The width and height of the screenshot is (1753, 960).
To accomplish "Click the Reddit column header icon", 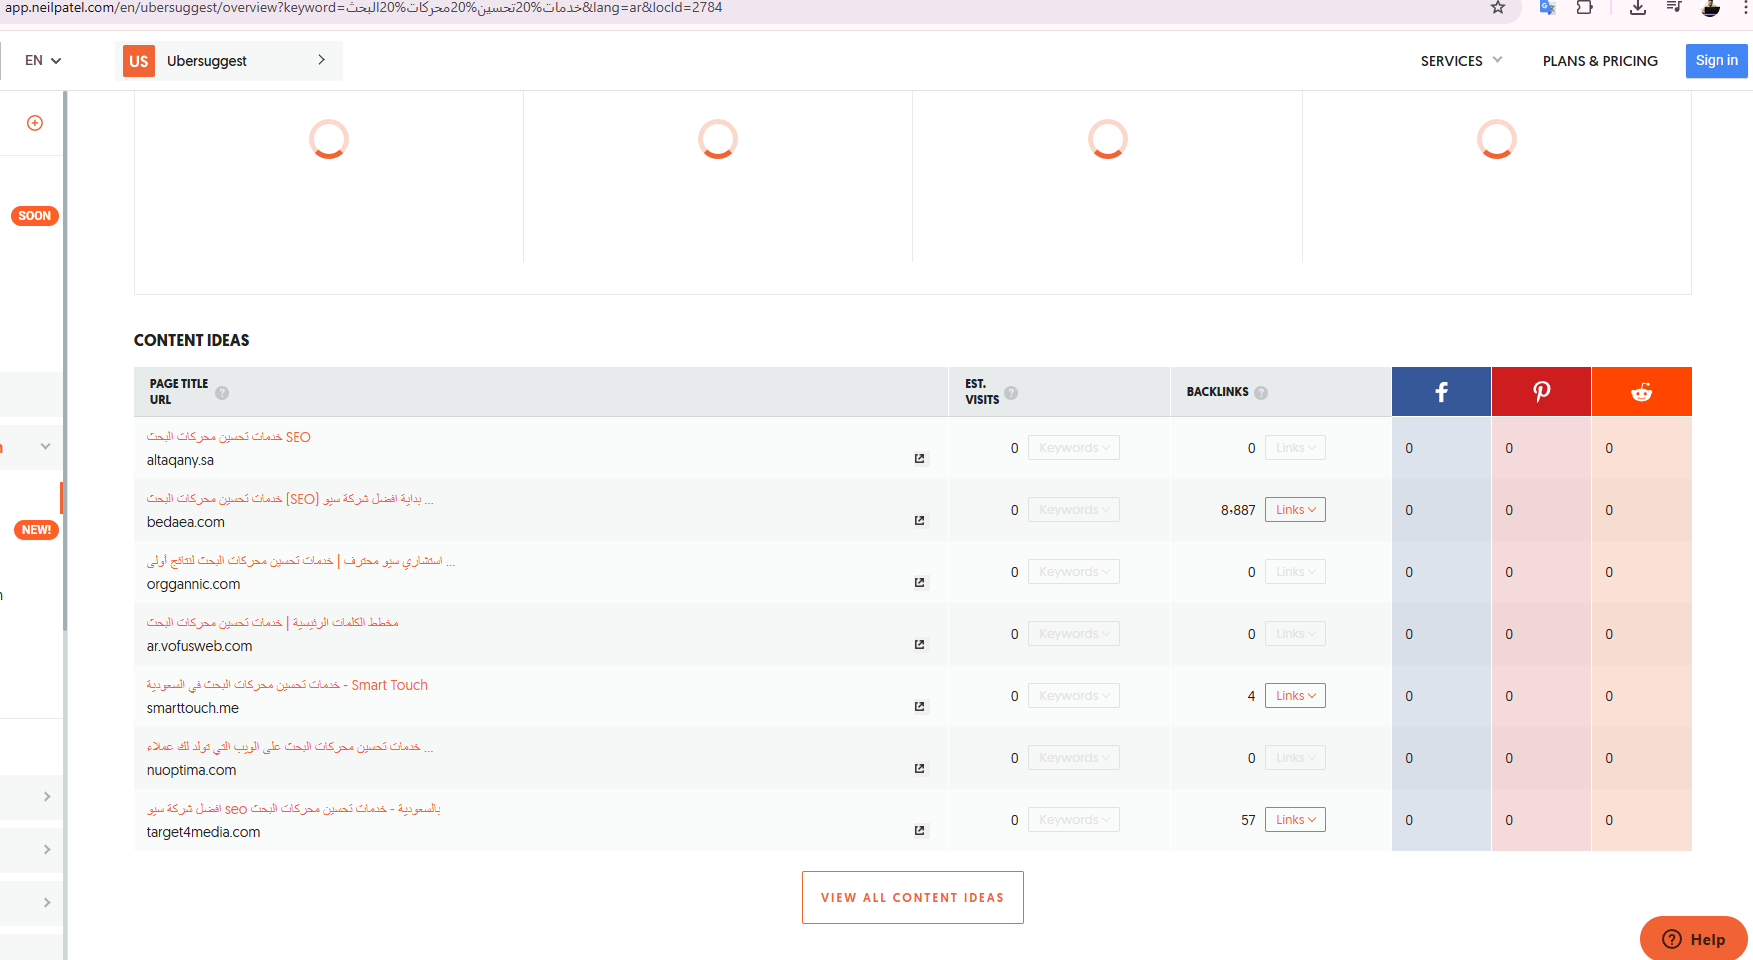I will (x=1641, y=392).
